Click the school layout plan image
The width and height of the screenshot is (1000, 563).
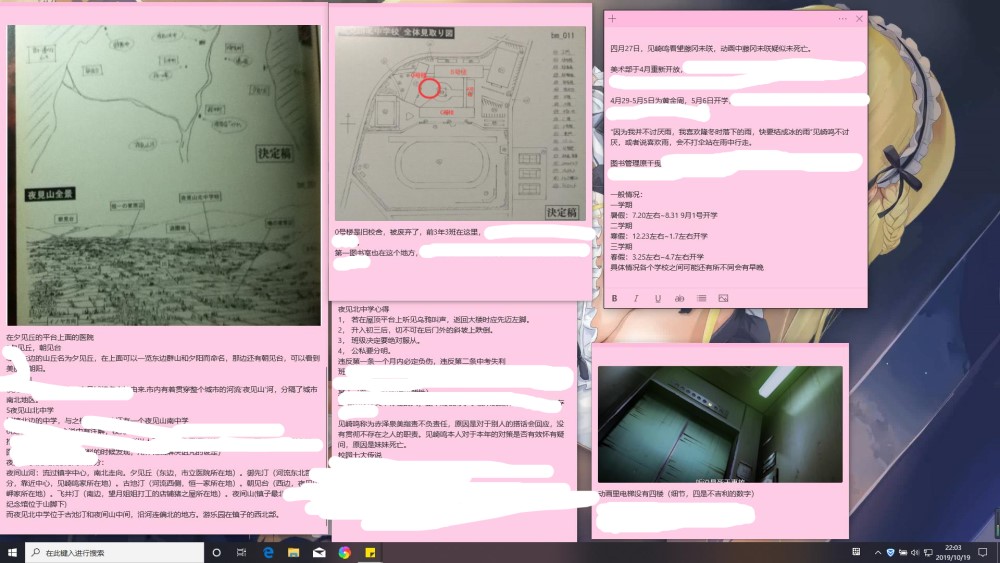460,124
